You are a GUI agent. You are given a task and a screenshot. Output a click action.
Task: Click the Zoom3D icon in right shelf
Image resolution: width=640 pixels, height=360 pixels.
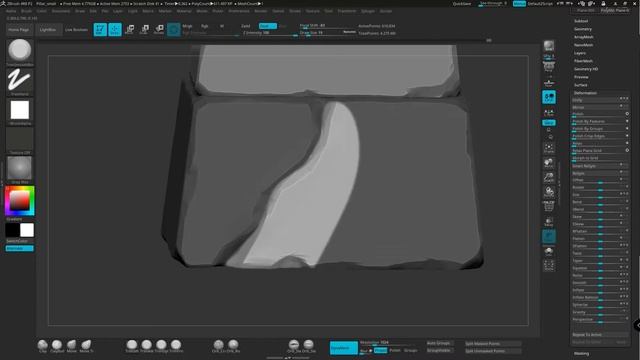coord(549,178)
